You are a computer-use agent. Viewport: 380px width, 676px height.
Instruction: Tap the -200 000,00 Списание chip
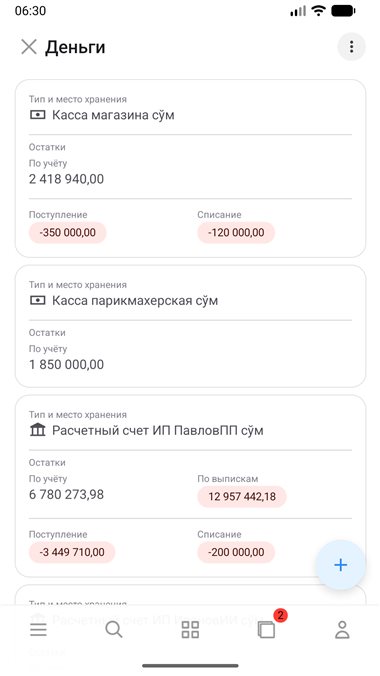[236, 552]
